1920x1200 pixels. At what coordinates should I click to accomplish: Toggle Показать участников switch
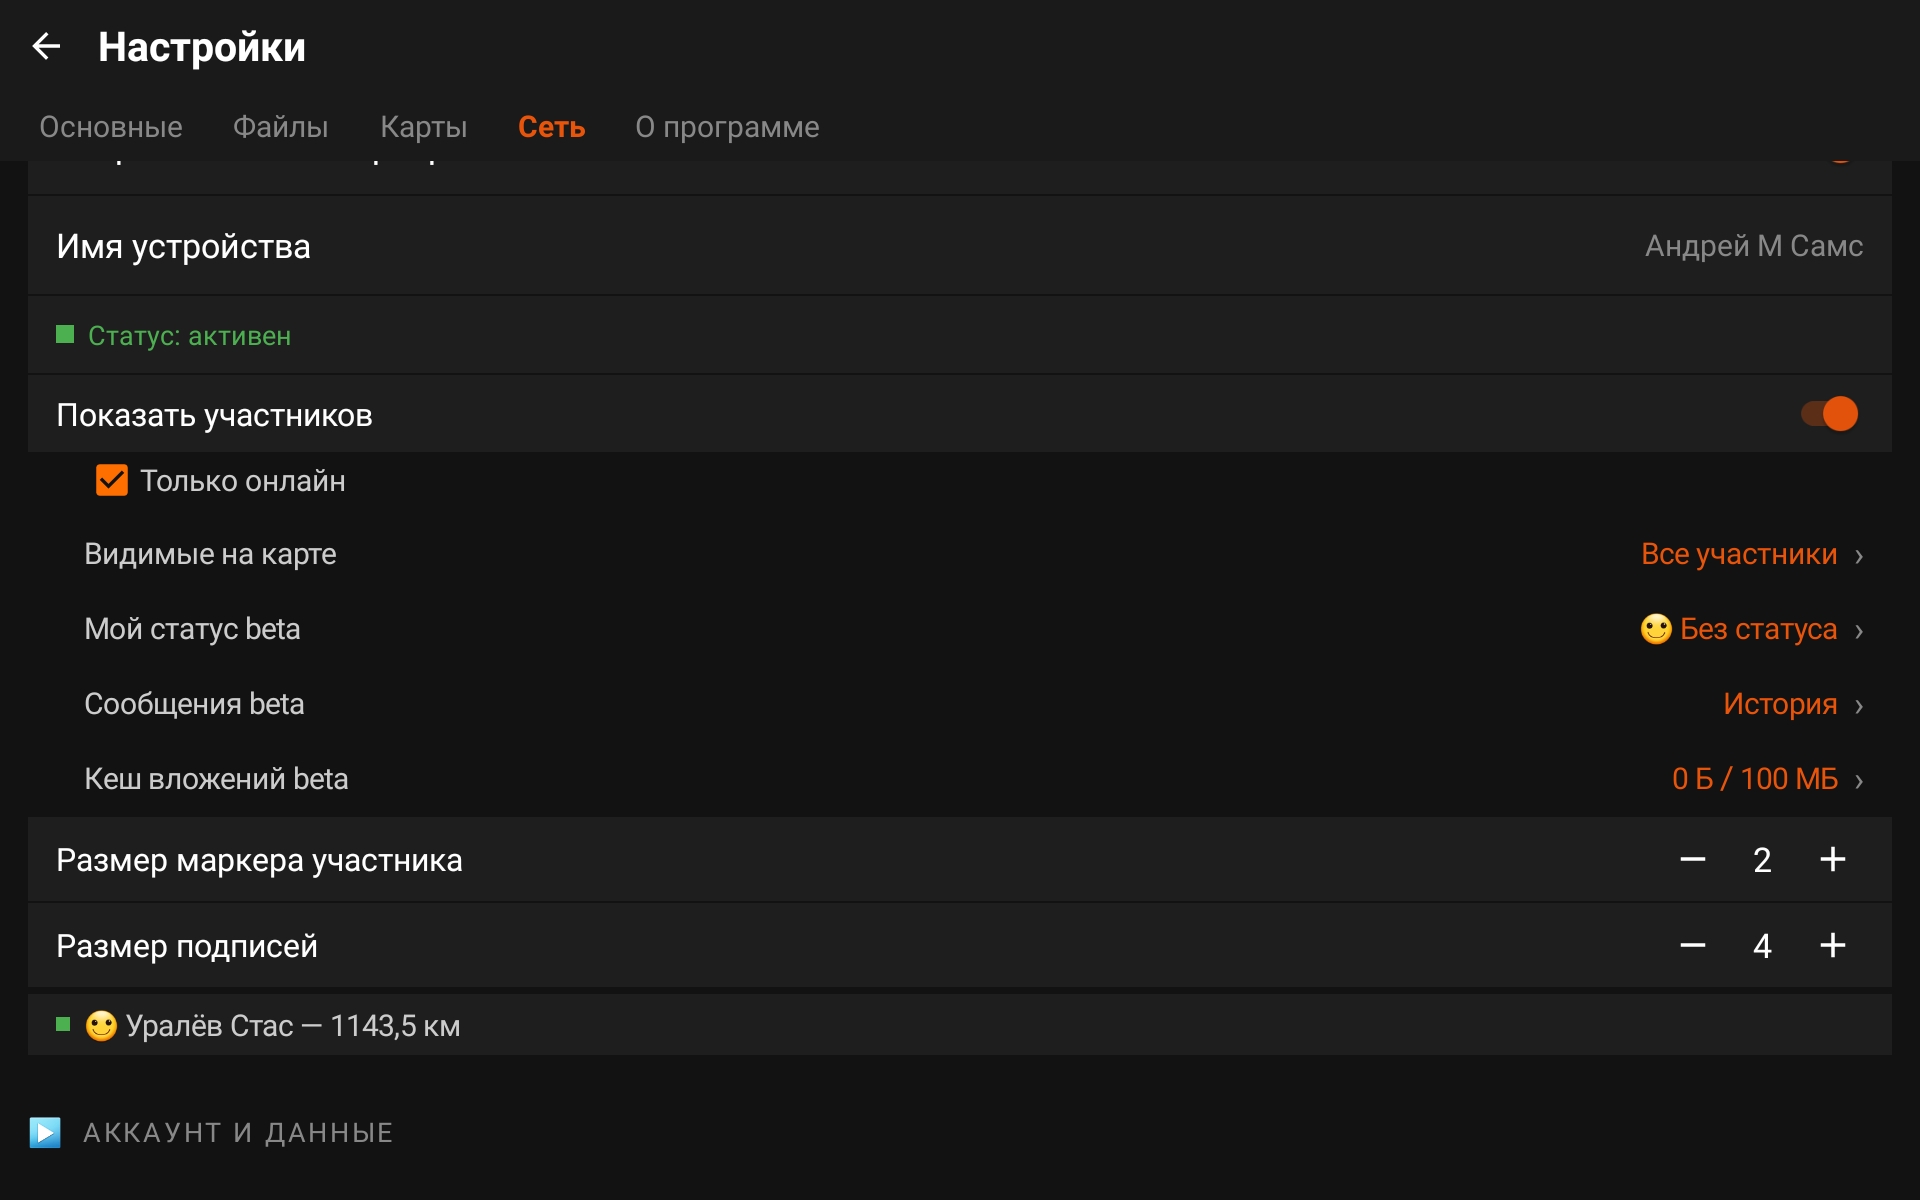point(1829,414)
